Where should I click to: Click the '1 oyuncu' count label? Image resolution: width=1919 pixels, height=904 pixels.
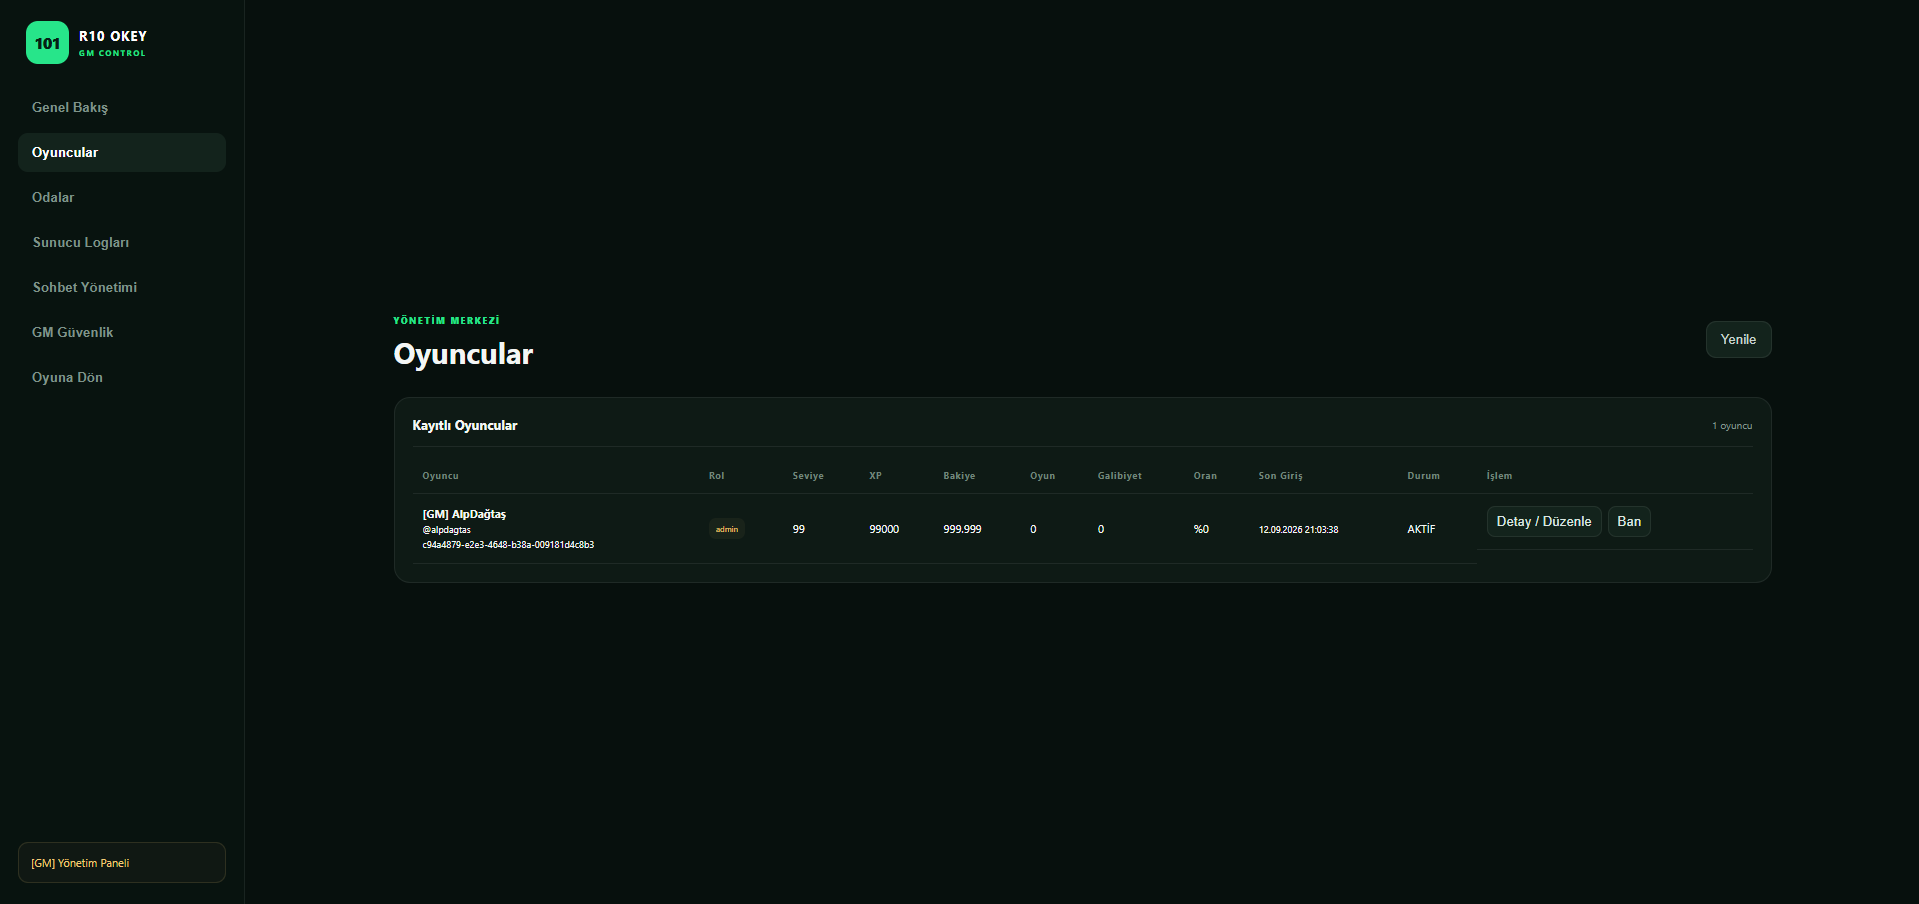pyautogui.click(x=1732, y=426)
